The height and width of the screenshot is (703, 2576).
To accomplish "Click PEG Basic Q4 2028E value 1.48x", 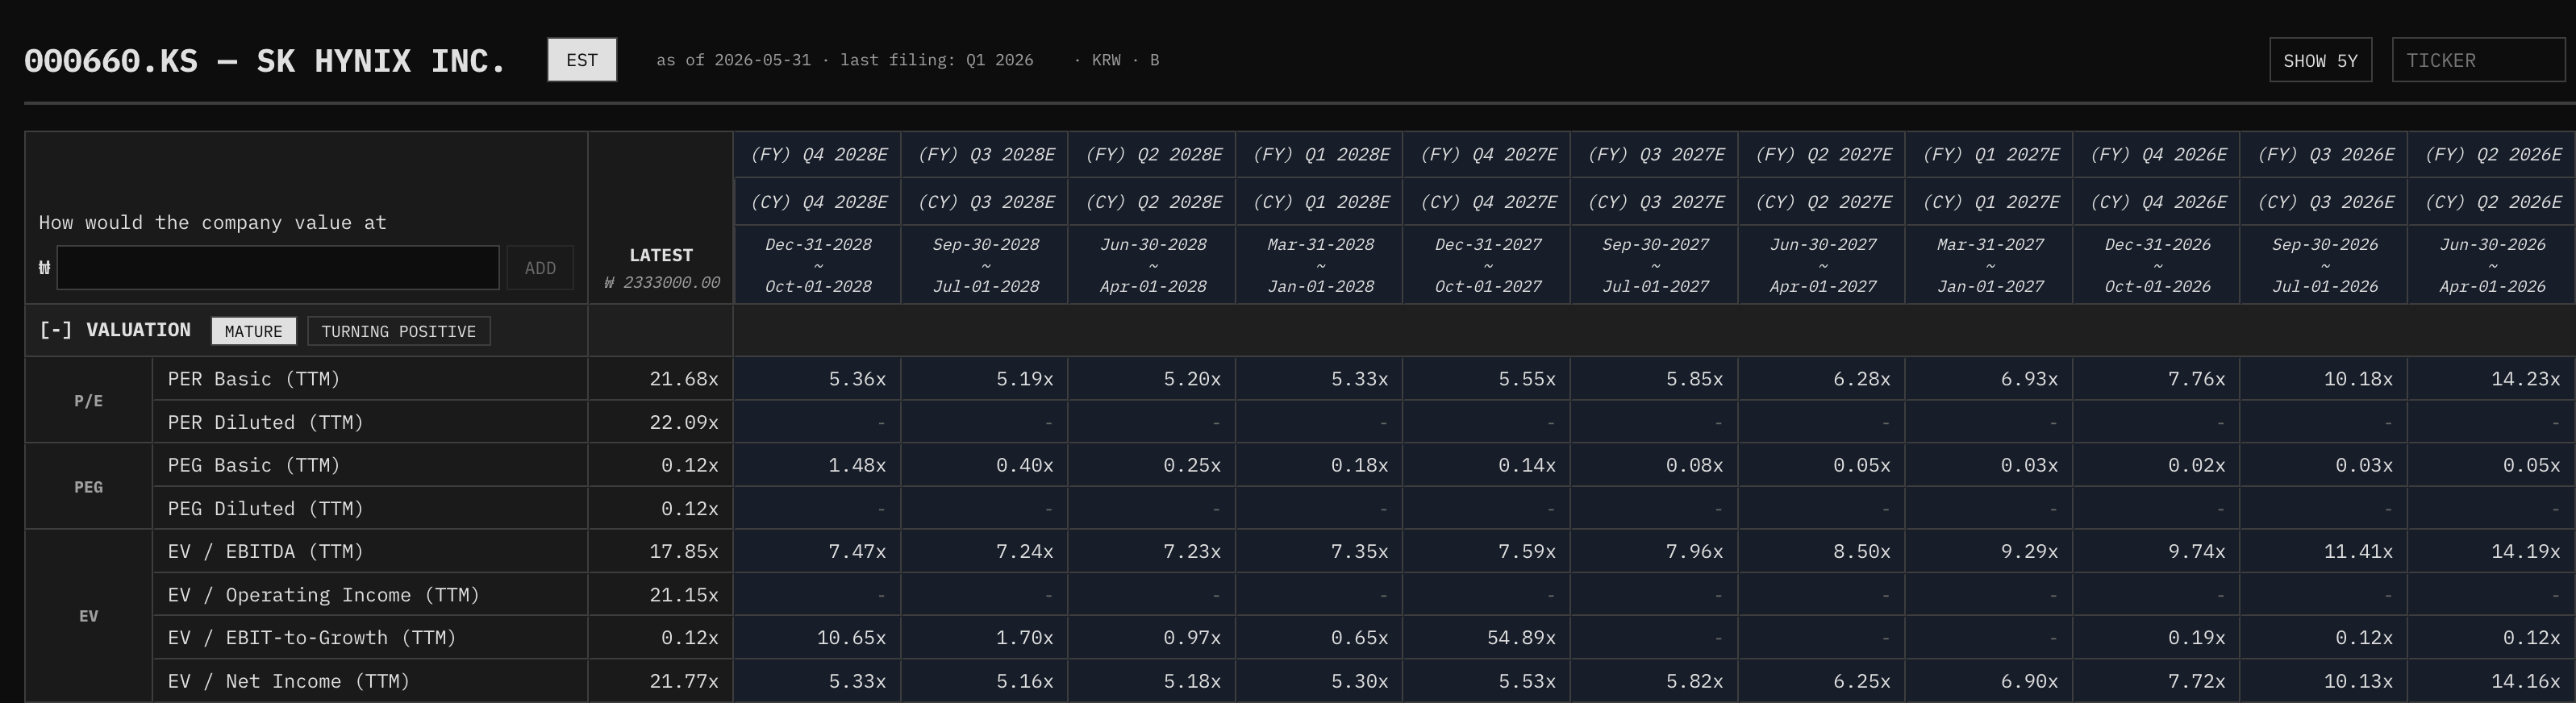I will point(857,465).
